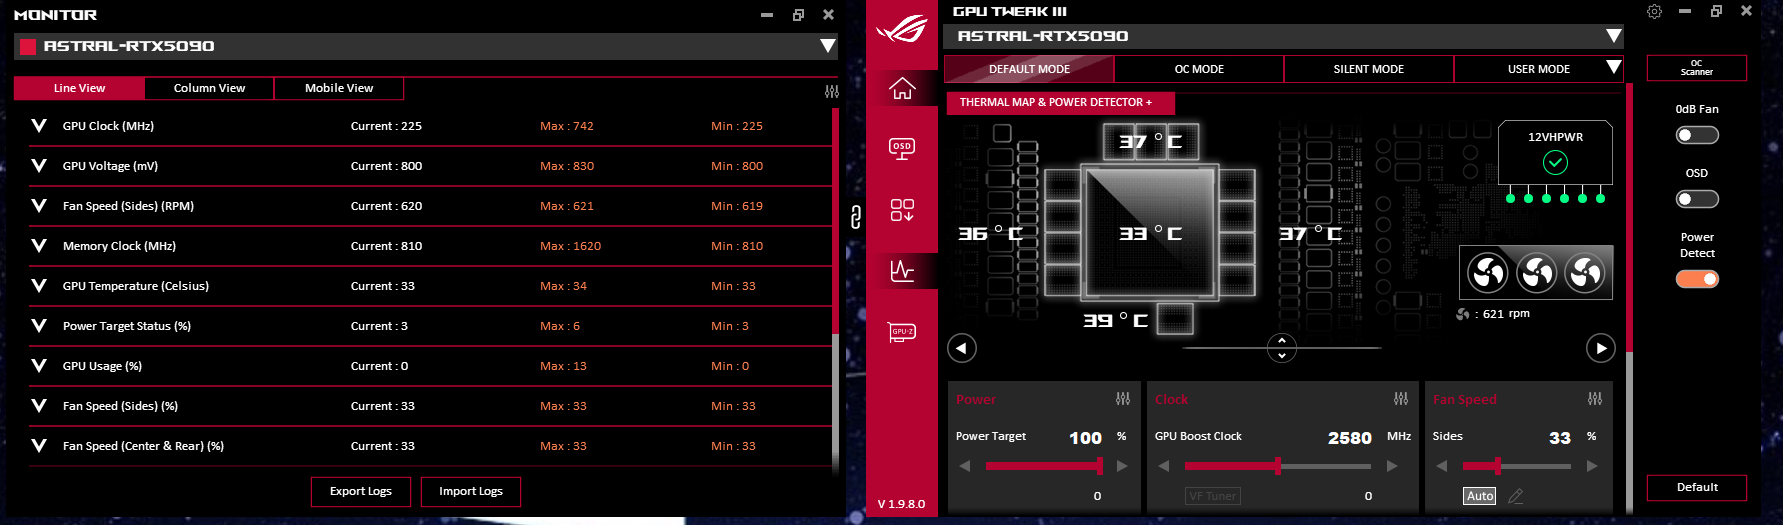1783x525 pixels.
Task: Click Export Logs button
Action: (x=361, y=491)
